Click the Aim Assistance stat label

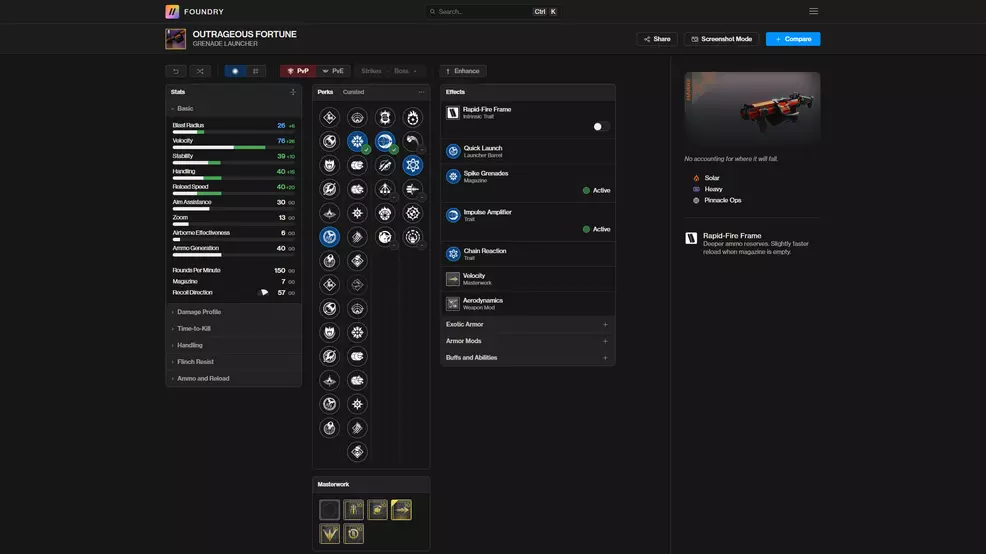[192, 202]
